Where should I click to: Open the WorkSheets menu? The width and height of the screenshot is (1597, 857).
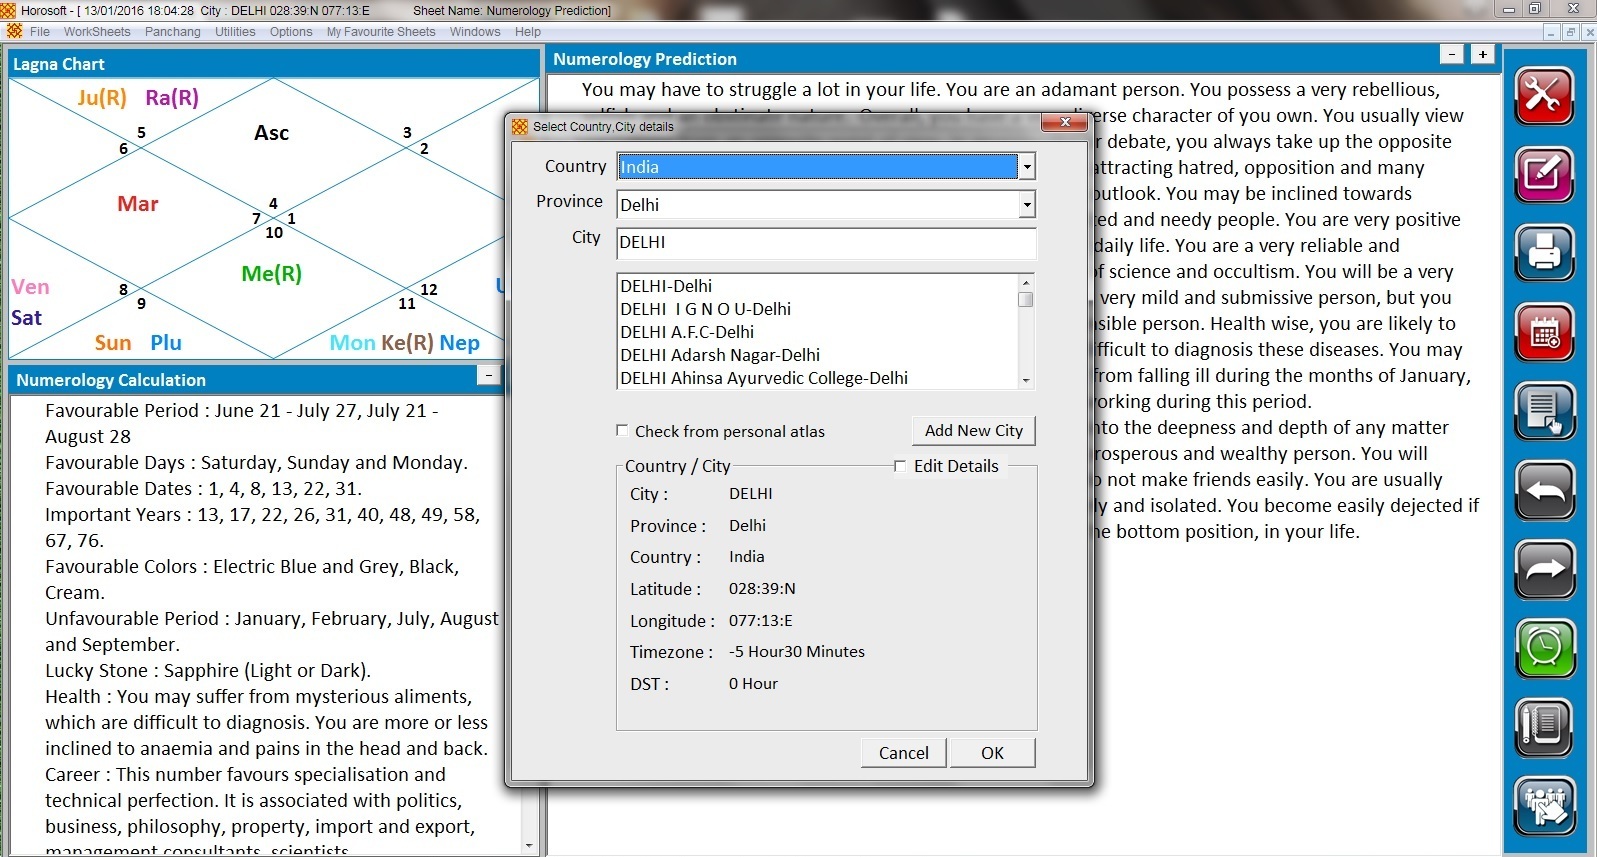(97, 32)
